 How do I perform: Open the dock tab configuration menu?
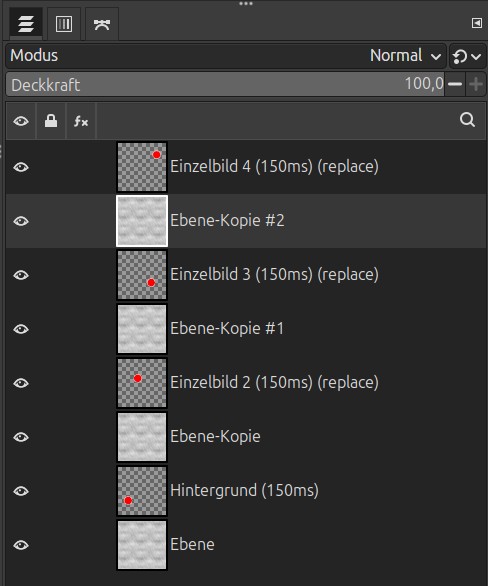click(476, 23)
